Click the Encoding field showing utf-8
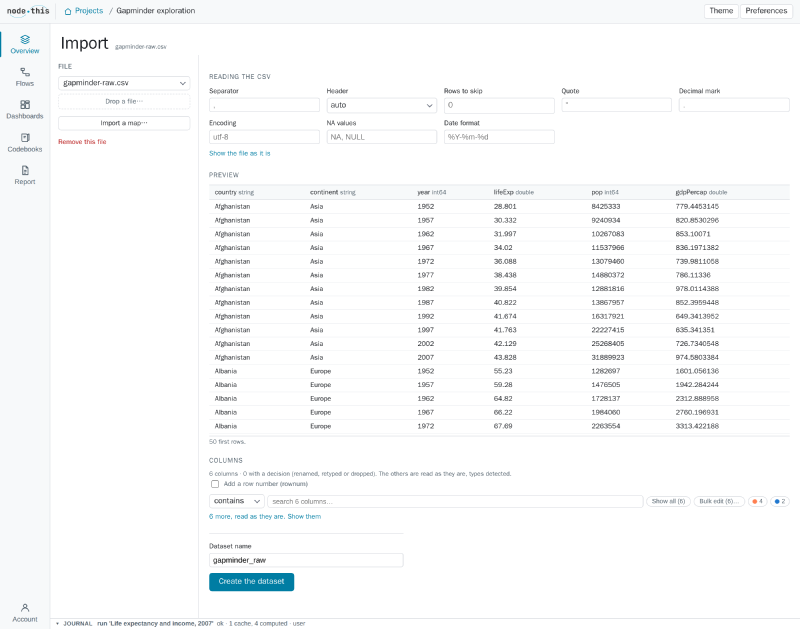This screenshot has width=800, height=629. [x=264, y=137]
